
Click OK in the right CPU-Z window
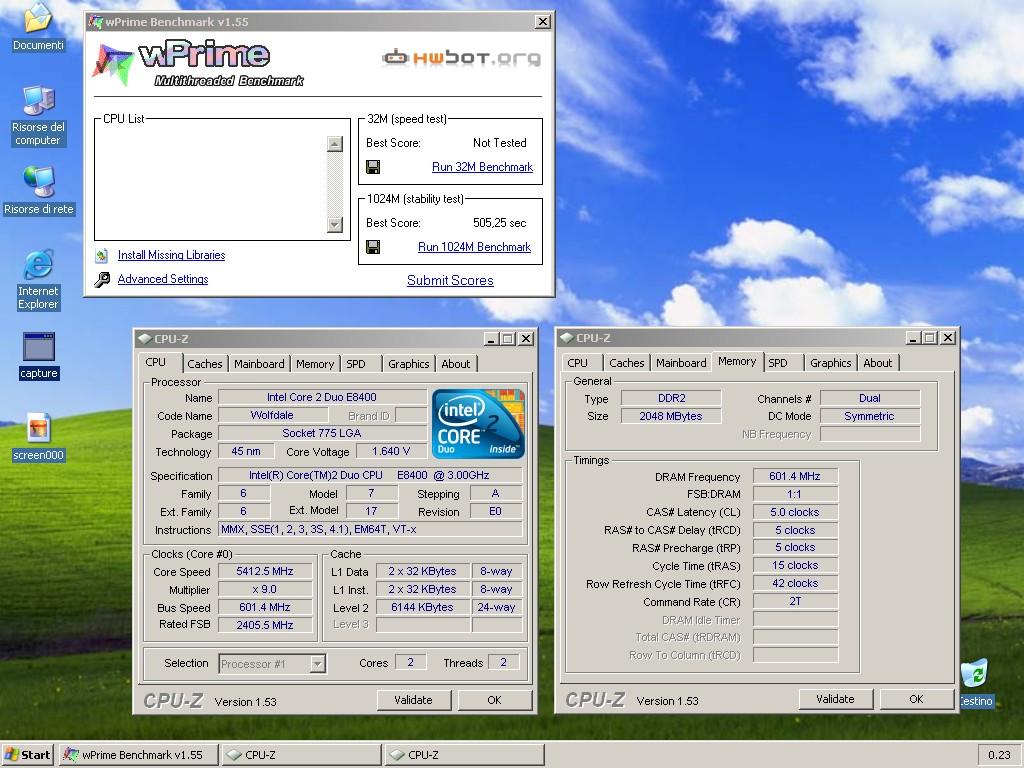point(916,699)
